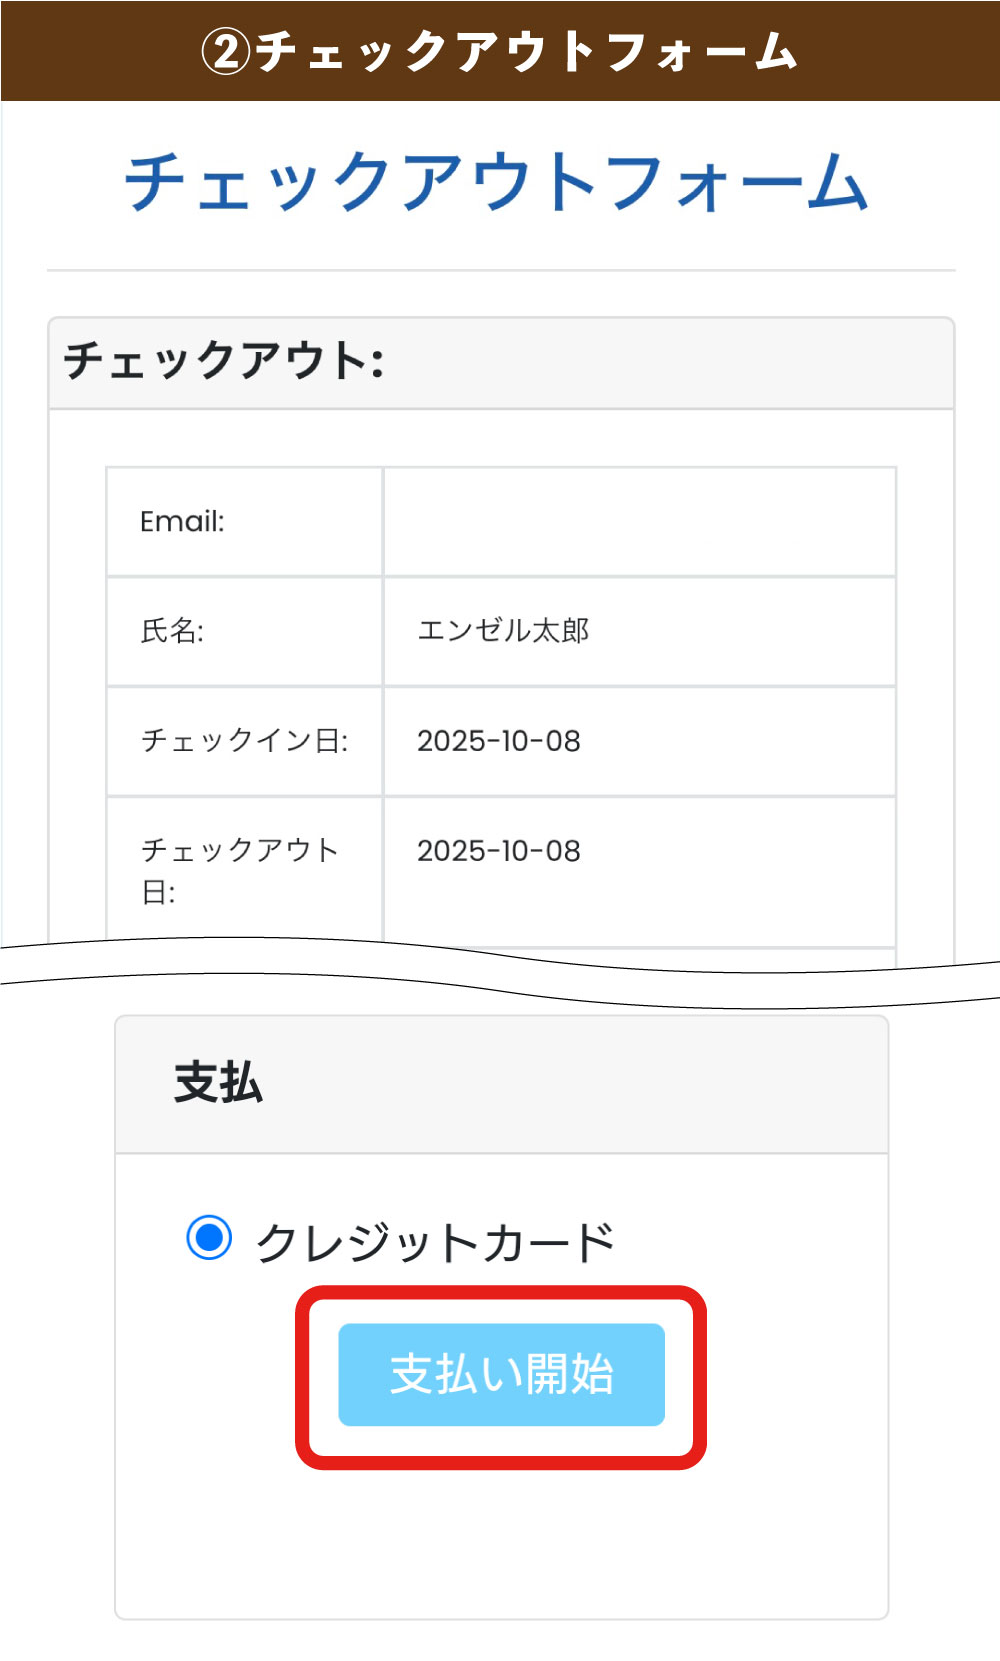Click the チェックアウト日: row label

point(240,869)
